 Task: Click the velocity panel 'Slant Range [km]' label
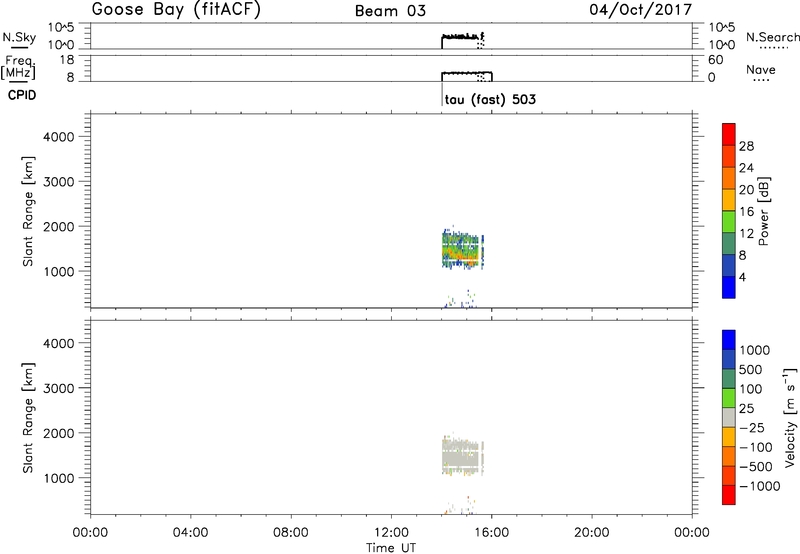(x=28, y=418)
